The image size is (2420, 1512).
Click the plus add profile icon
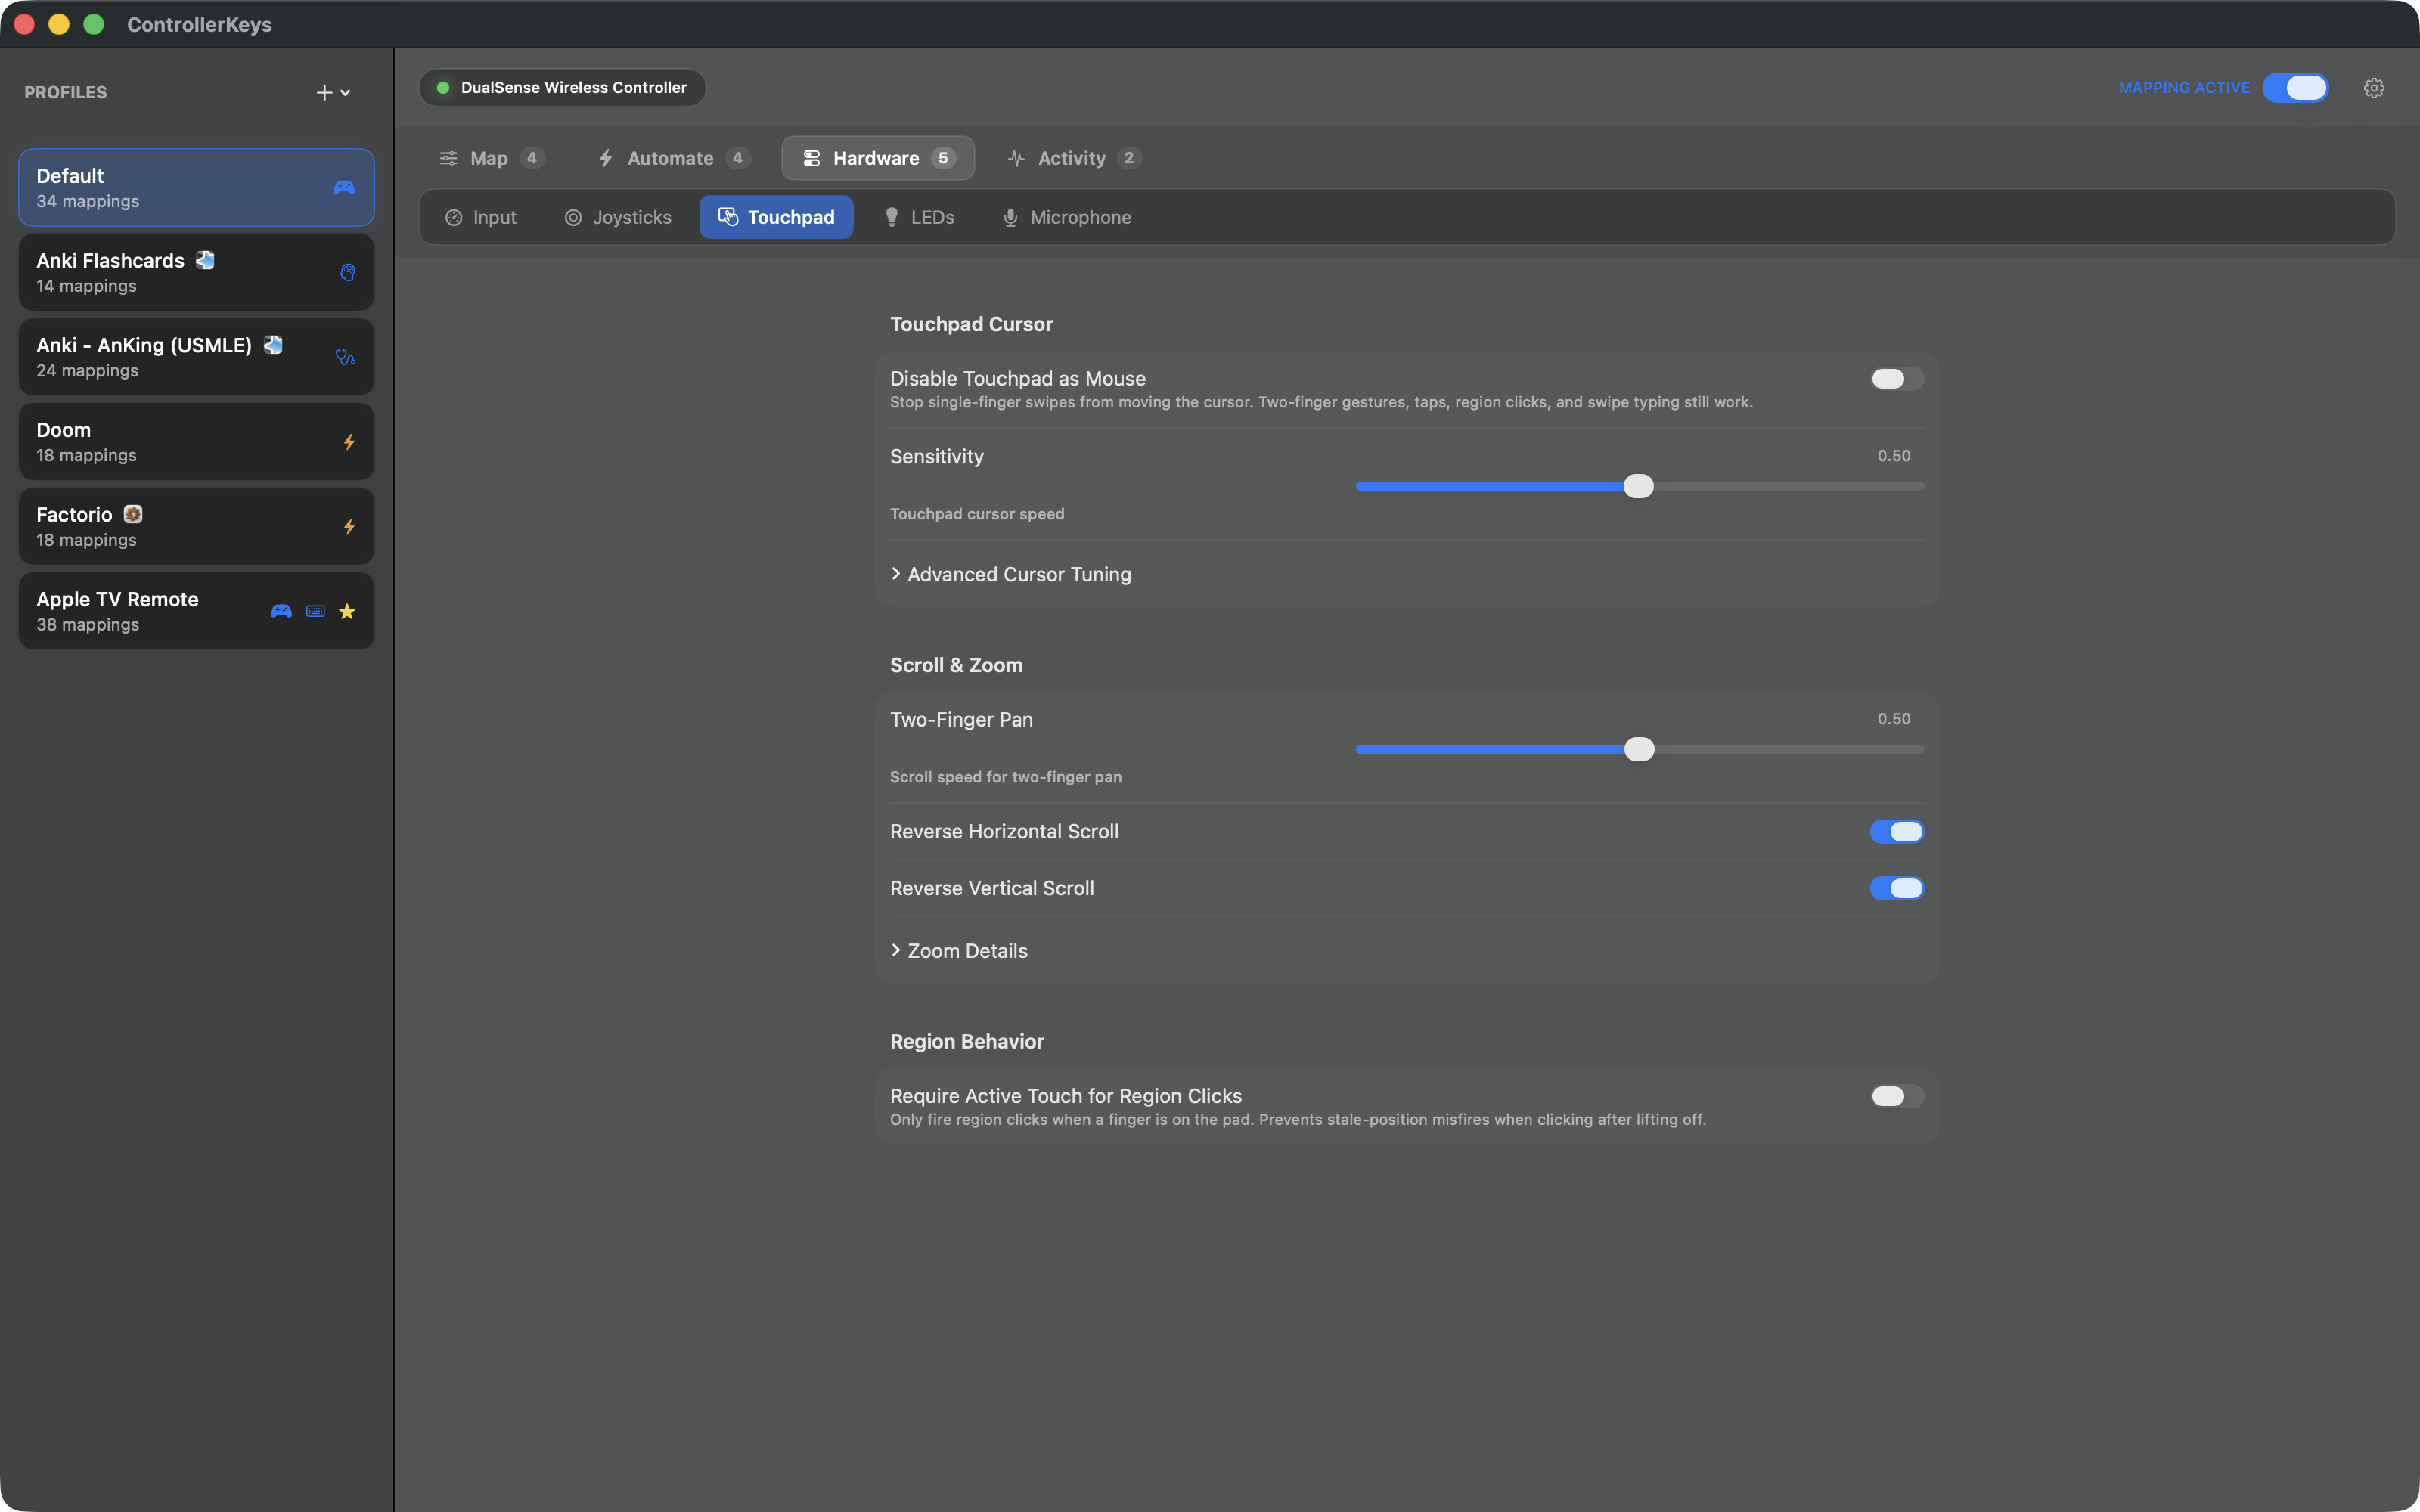[x=324, y=92]
